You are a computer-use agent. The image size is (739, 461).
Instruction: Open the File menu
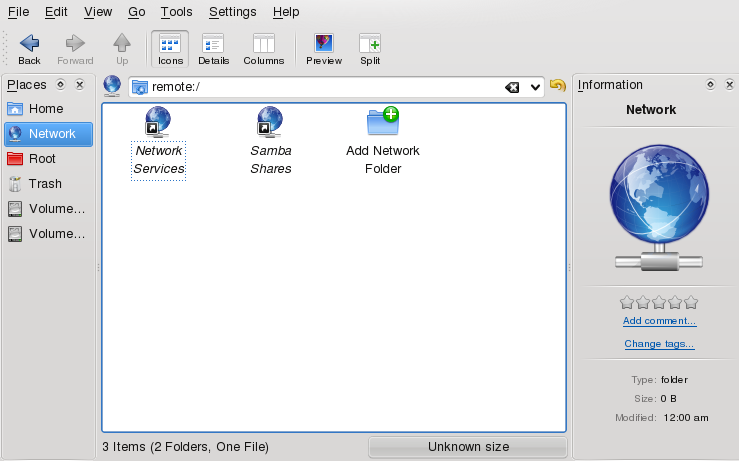pyautogui.click(x=18, y=12)
